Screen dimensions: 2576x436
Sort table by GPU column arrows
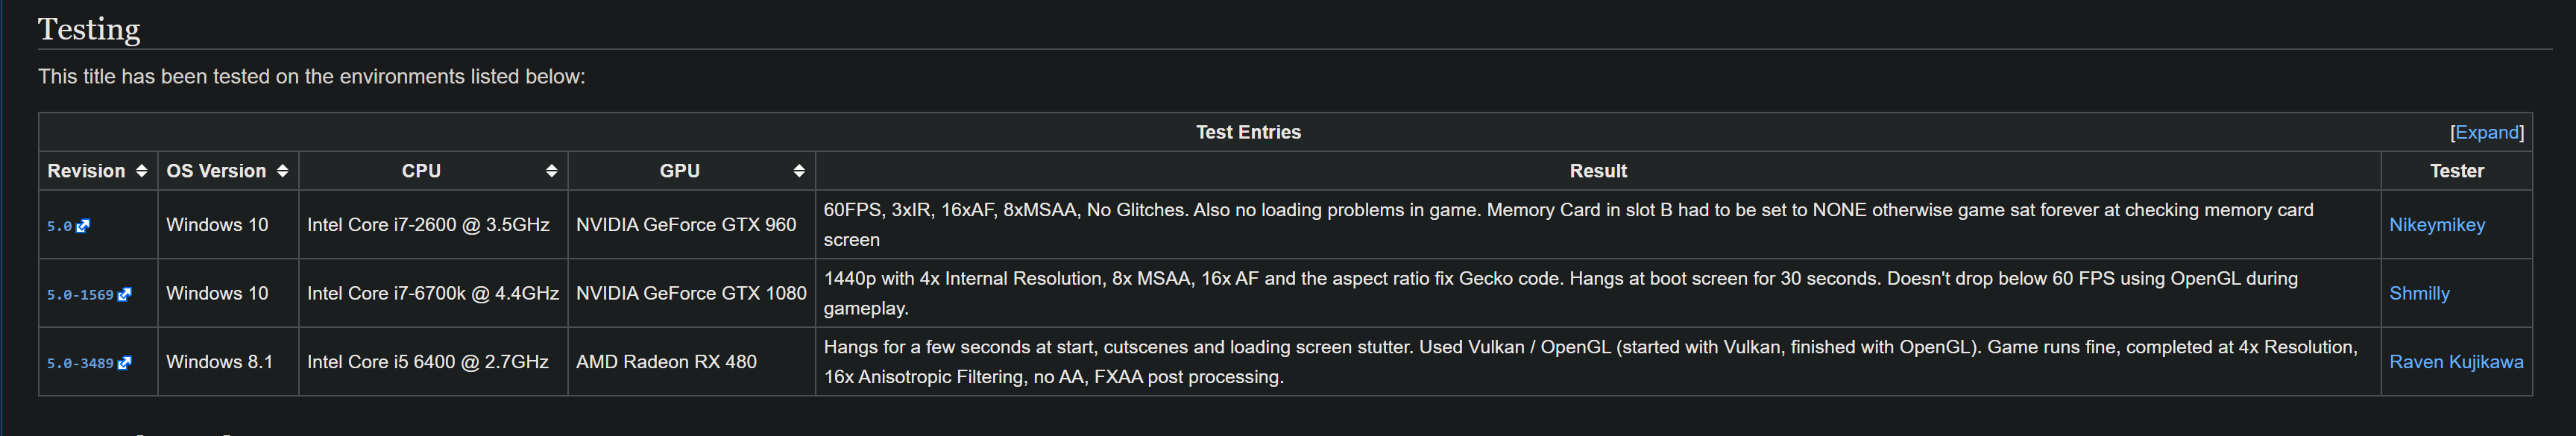tap(798, 171)
